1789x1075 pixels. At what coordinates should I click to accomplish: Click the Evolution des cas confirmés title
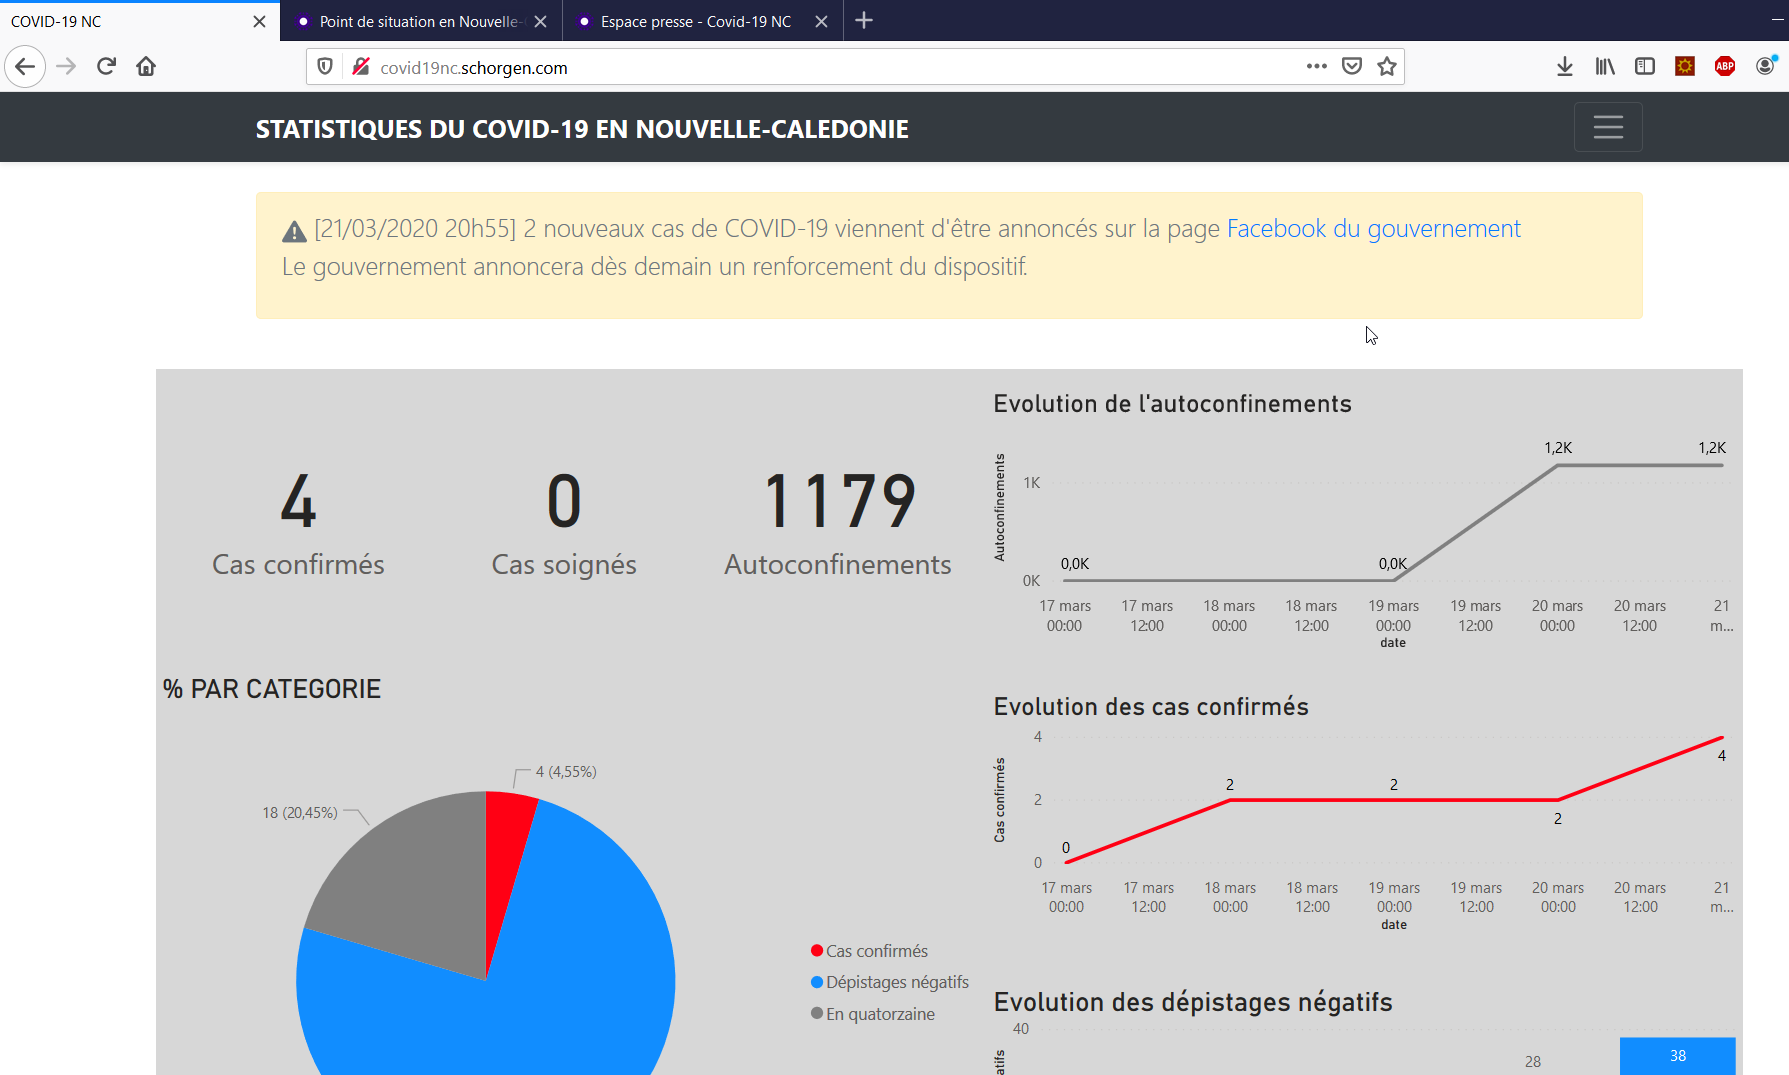(x=1151, y=707)
